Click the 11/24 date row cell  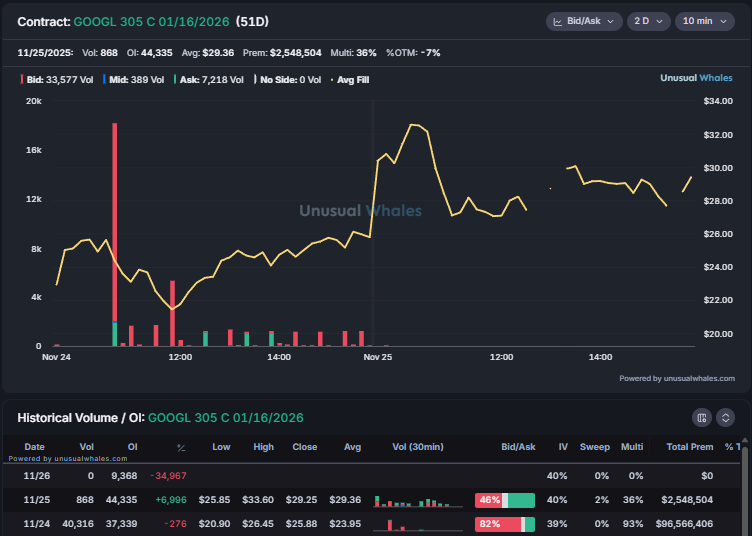click(x=36, y=524)
